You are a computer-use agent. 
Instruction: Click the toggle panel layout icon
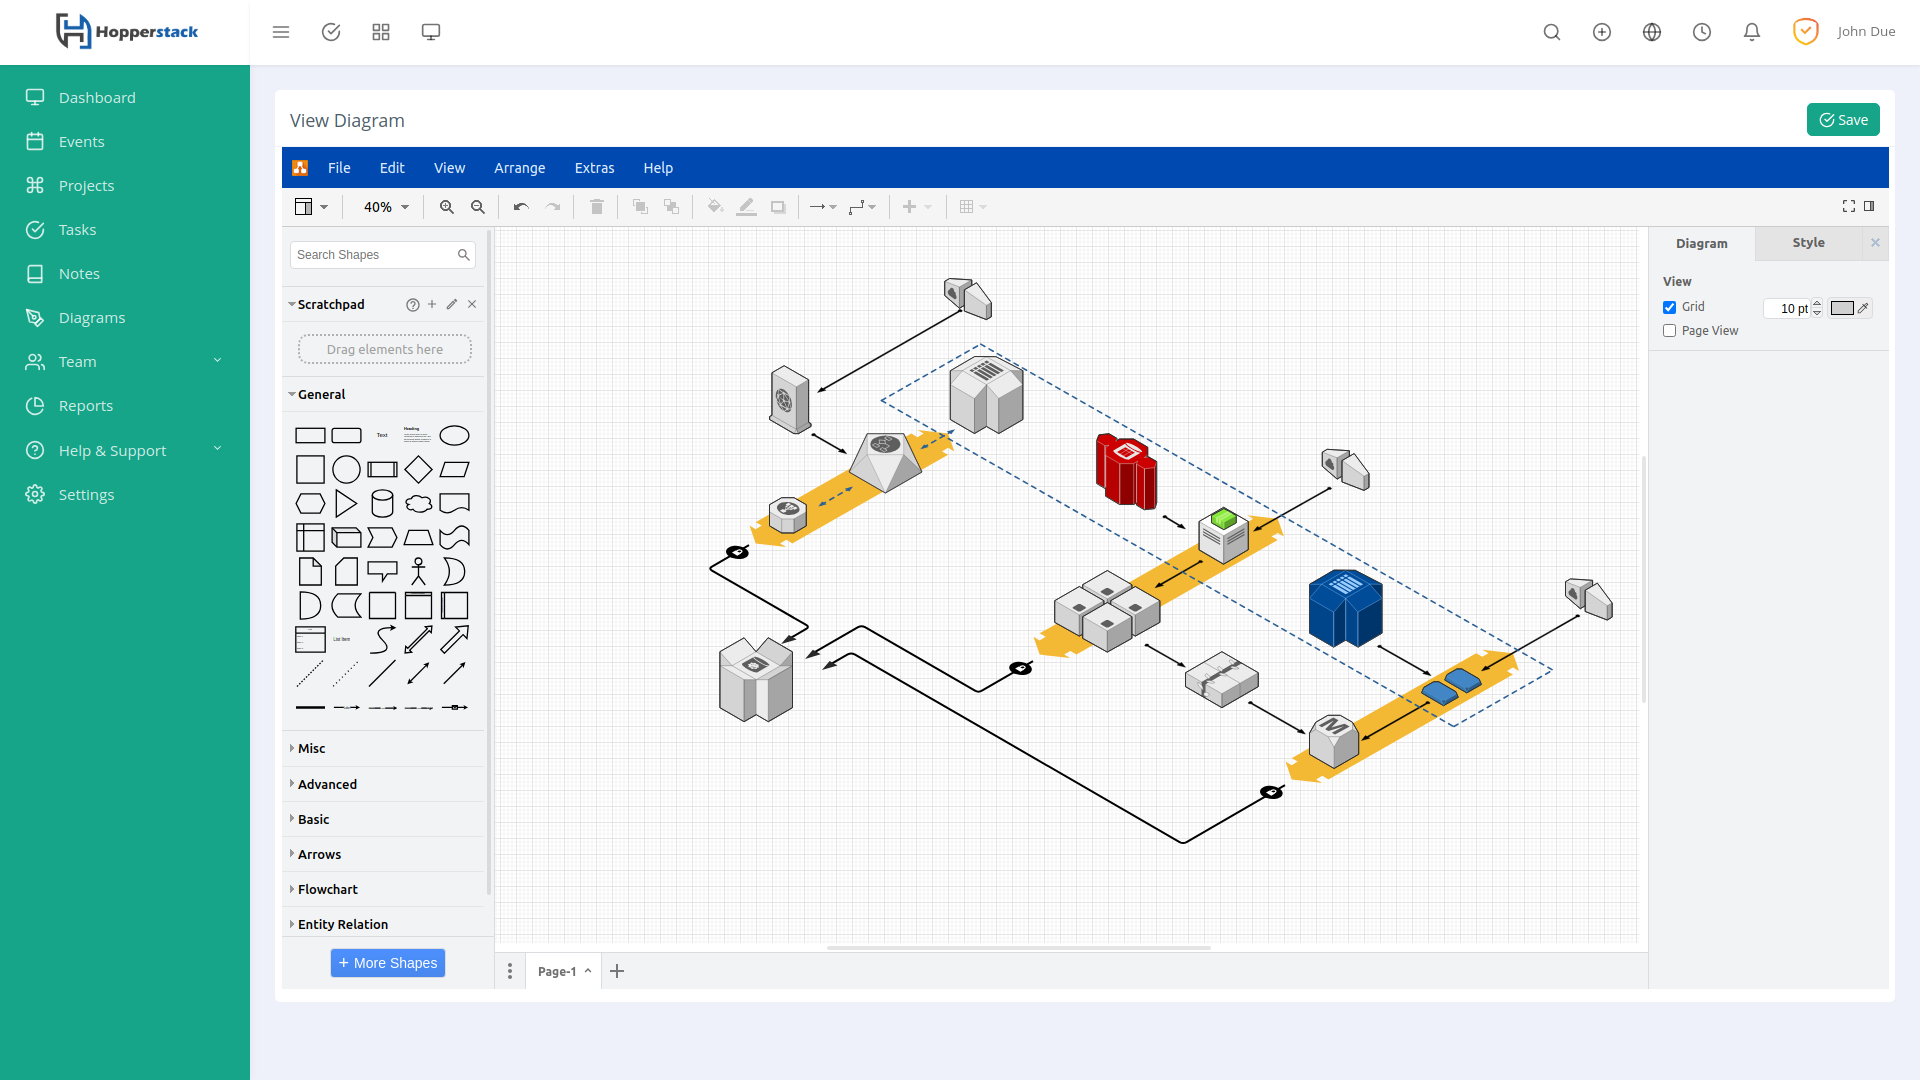(1869, 206)
